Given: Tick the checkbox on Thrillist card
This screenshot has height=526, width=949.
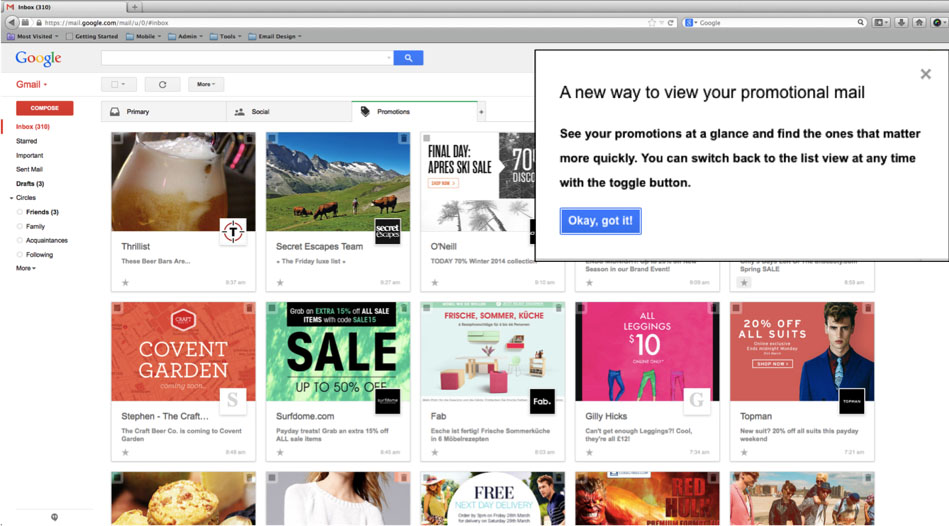Looking at the screenshot, I should point(118,139).
